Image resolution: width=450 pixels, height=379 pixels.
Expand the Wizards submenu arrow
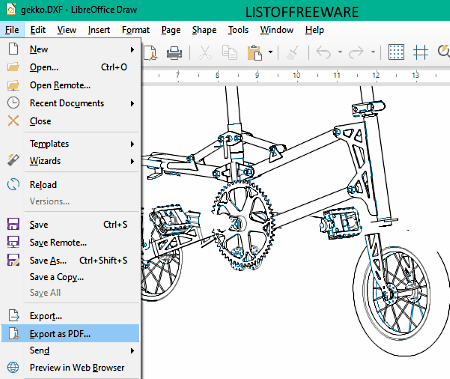click(x=132, y=161)
